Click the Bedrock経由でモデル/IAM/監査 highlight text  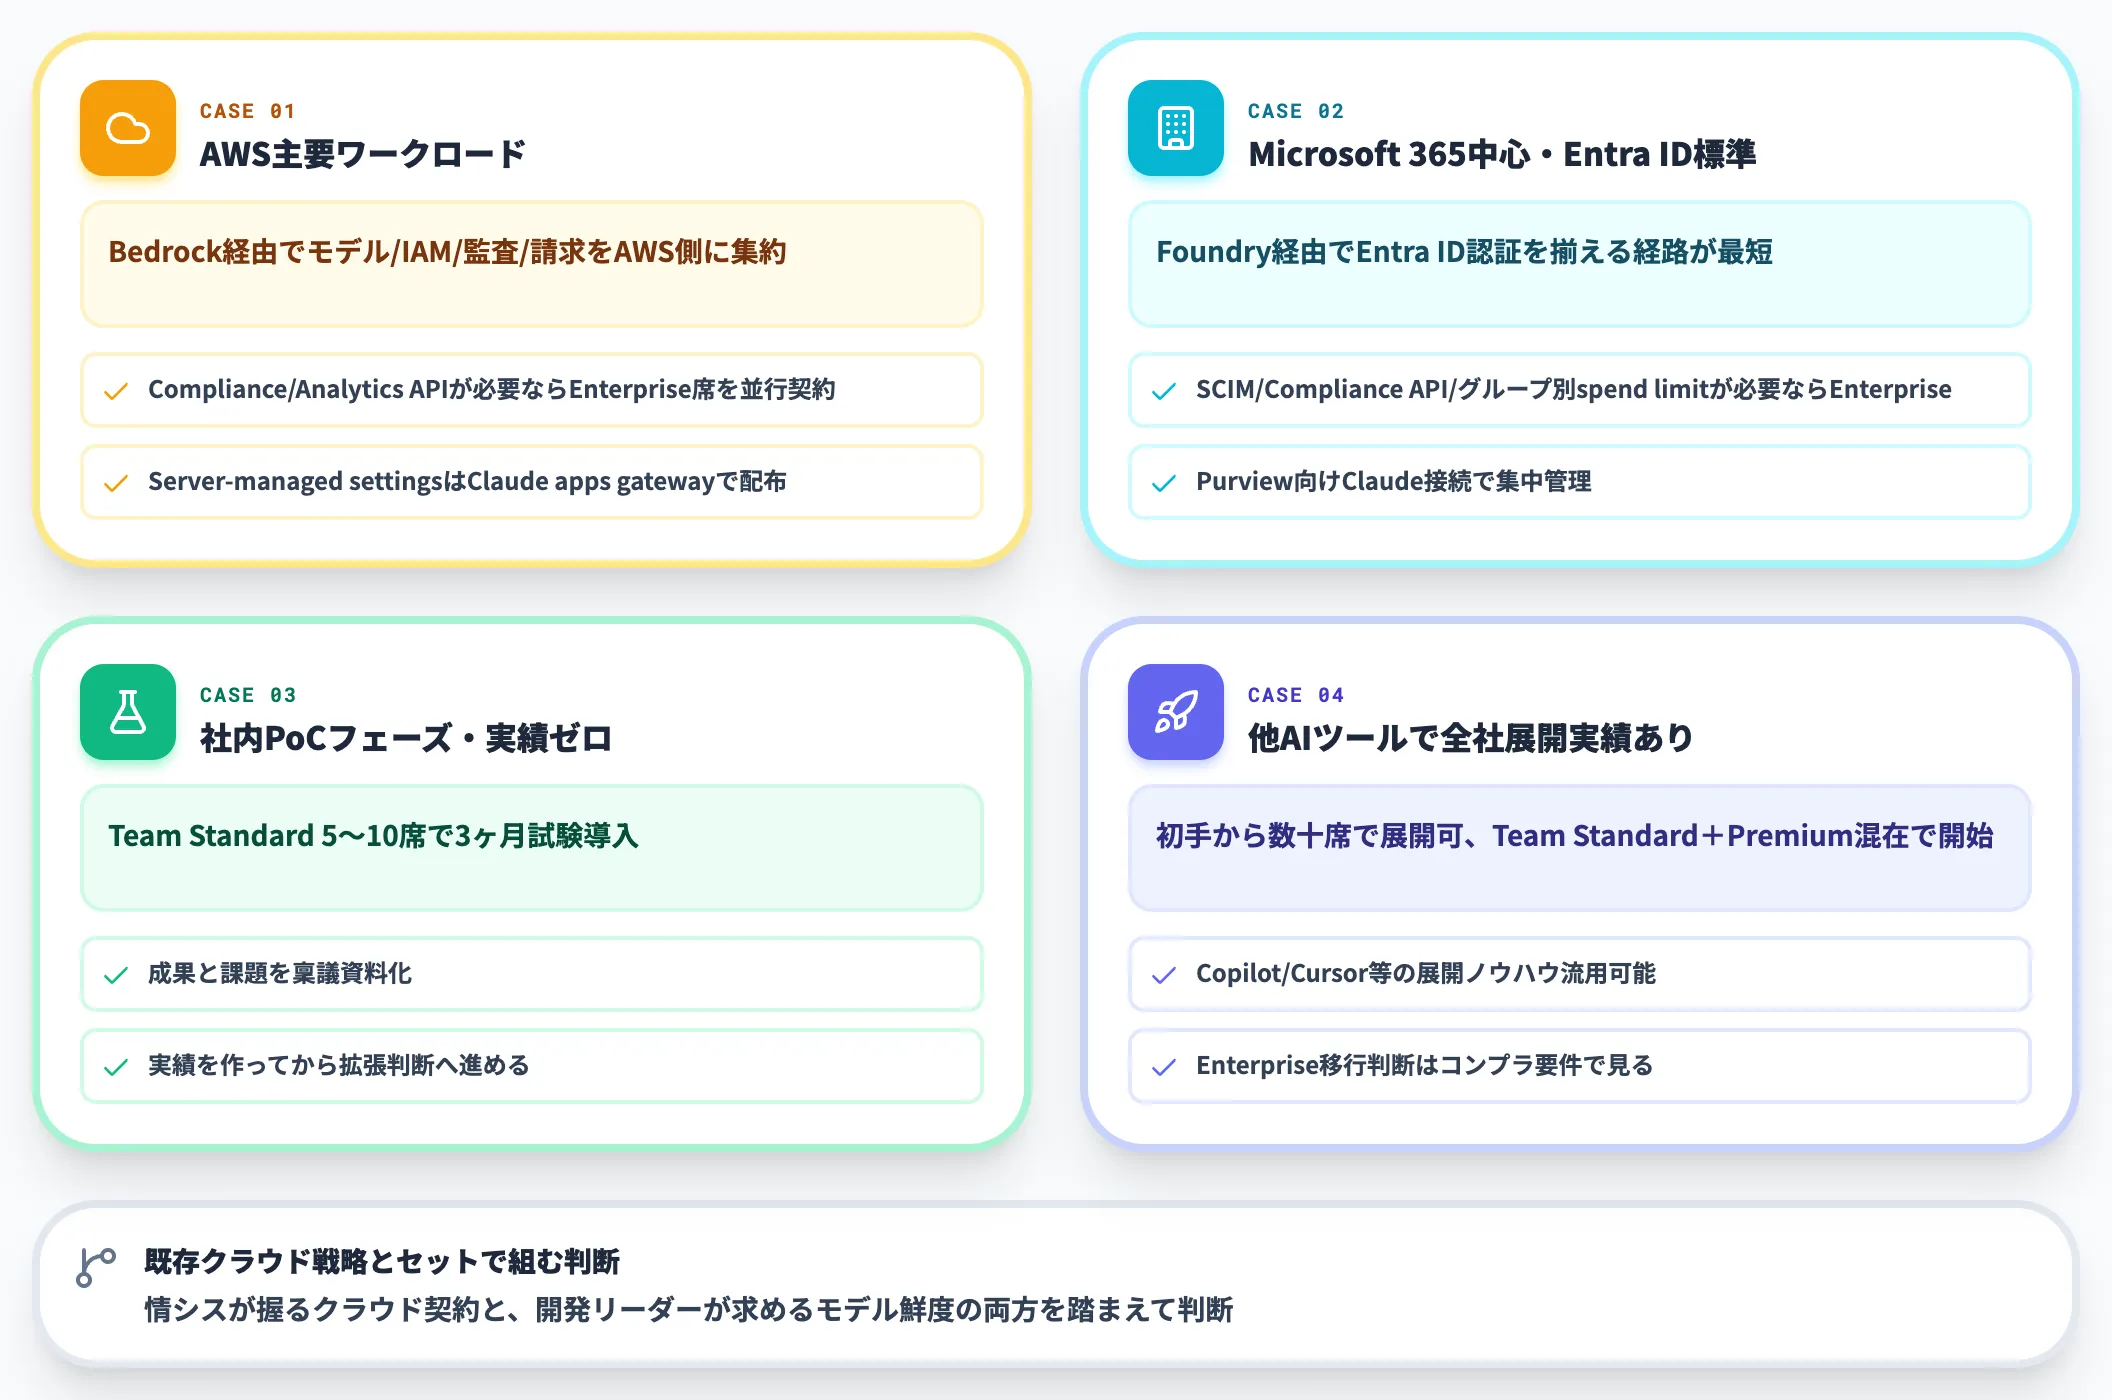[x=447, y=252]
